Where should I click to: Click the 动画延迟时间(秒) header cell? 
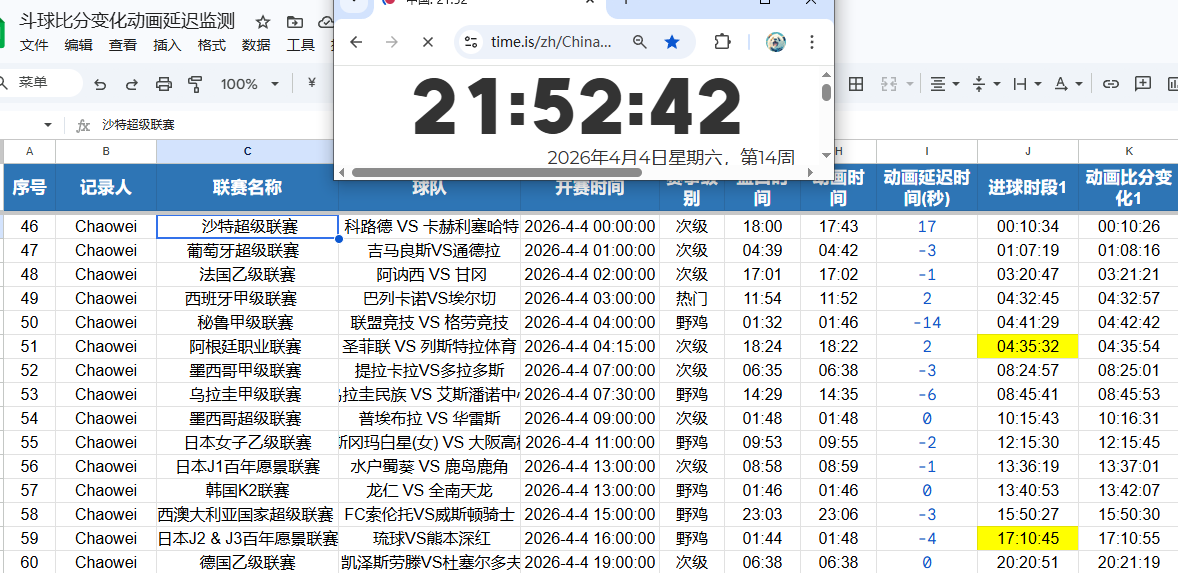tap(926, 187)
